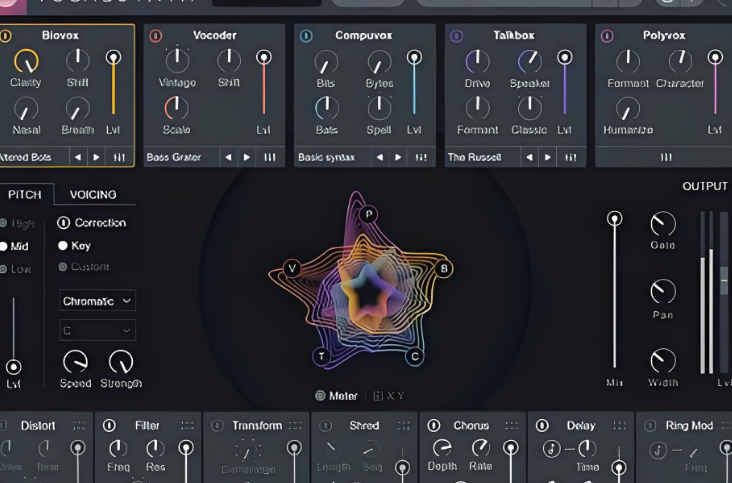Select the Key radio option
732x483 pixels.
pyautogui.click(x=63, y=245)
